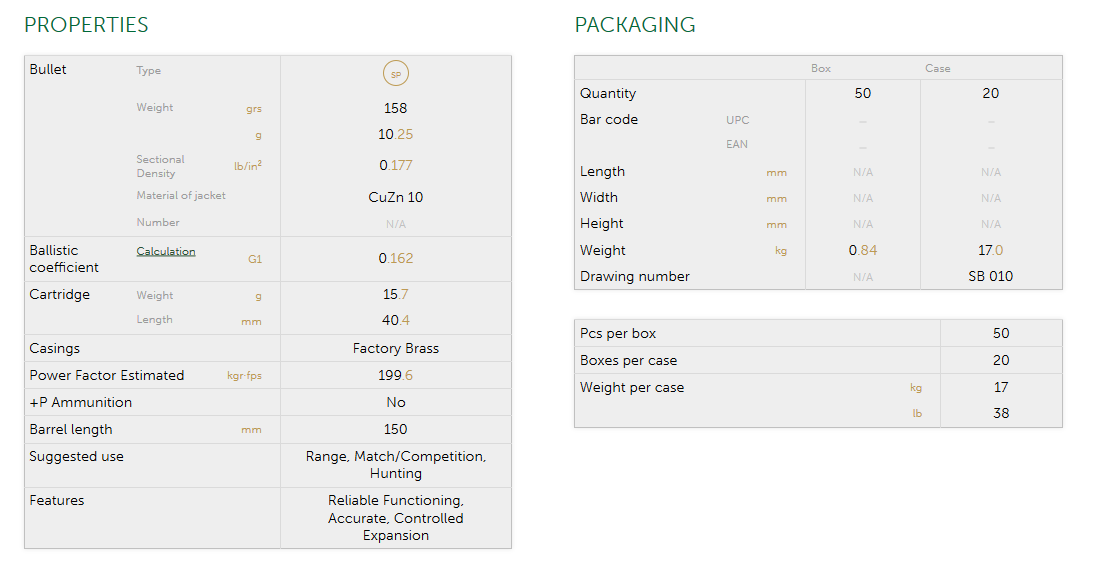Click the SP bullet type icon
Screen dimensions: 1097x576
tap(396, 74)
